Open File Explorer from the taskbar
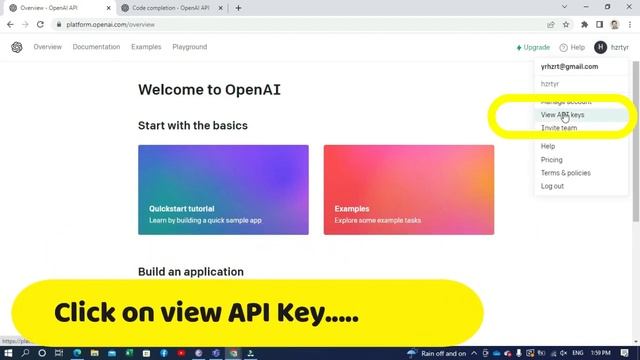 [x=94, y=353]
